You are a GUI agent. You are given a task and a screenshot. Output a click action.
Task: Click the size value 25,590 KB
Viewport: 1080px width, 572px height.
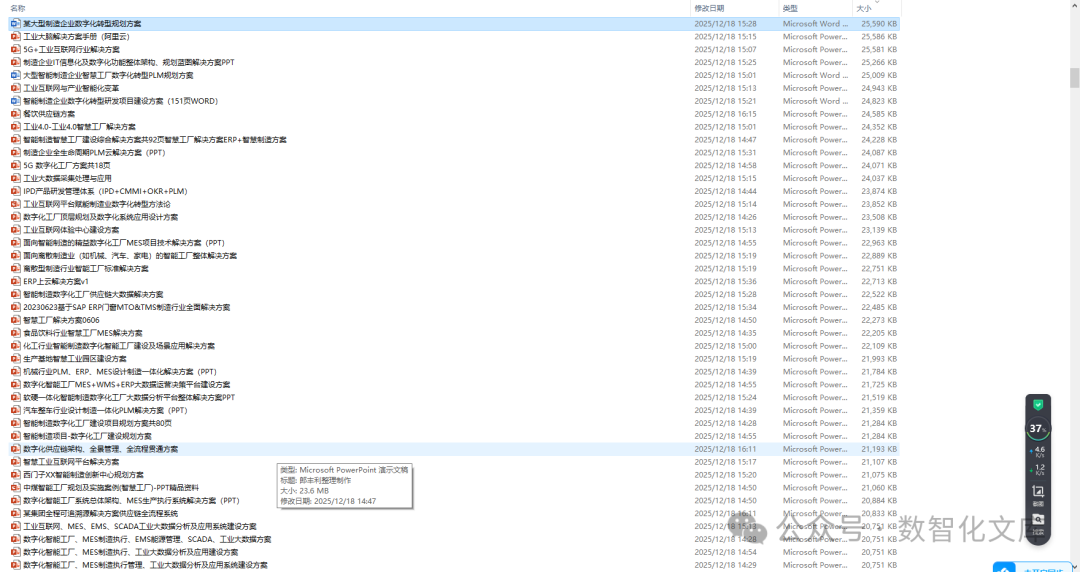[879, 23]
